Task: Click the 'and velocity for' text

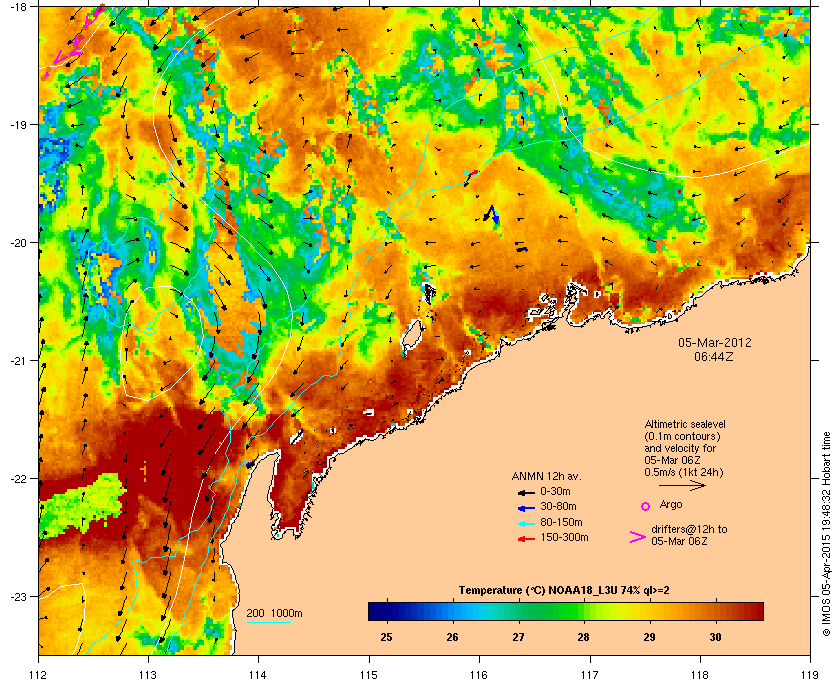Action: (680, 448)
